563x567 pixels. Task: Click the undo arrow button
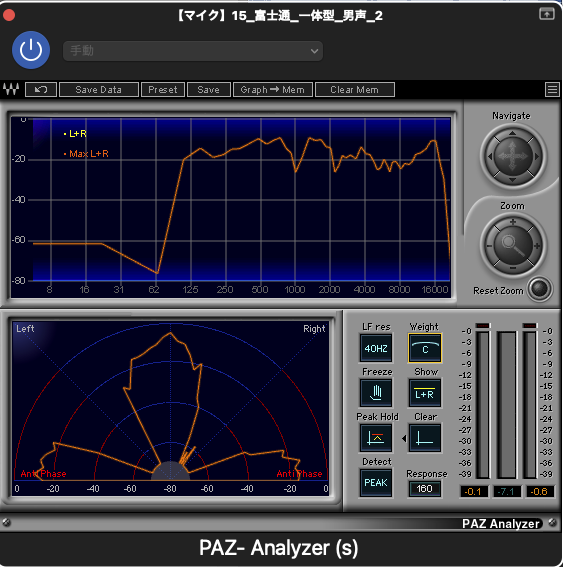pyautogui.click(x=41, y=90)
